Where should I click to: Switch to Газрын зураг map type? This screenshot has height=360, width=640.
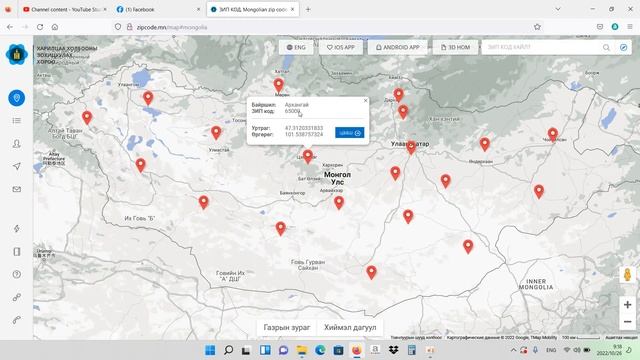(287, 327)
